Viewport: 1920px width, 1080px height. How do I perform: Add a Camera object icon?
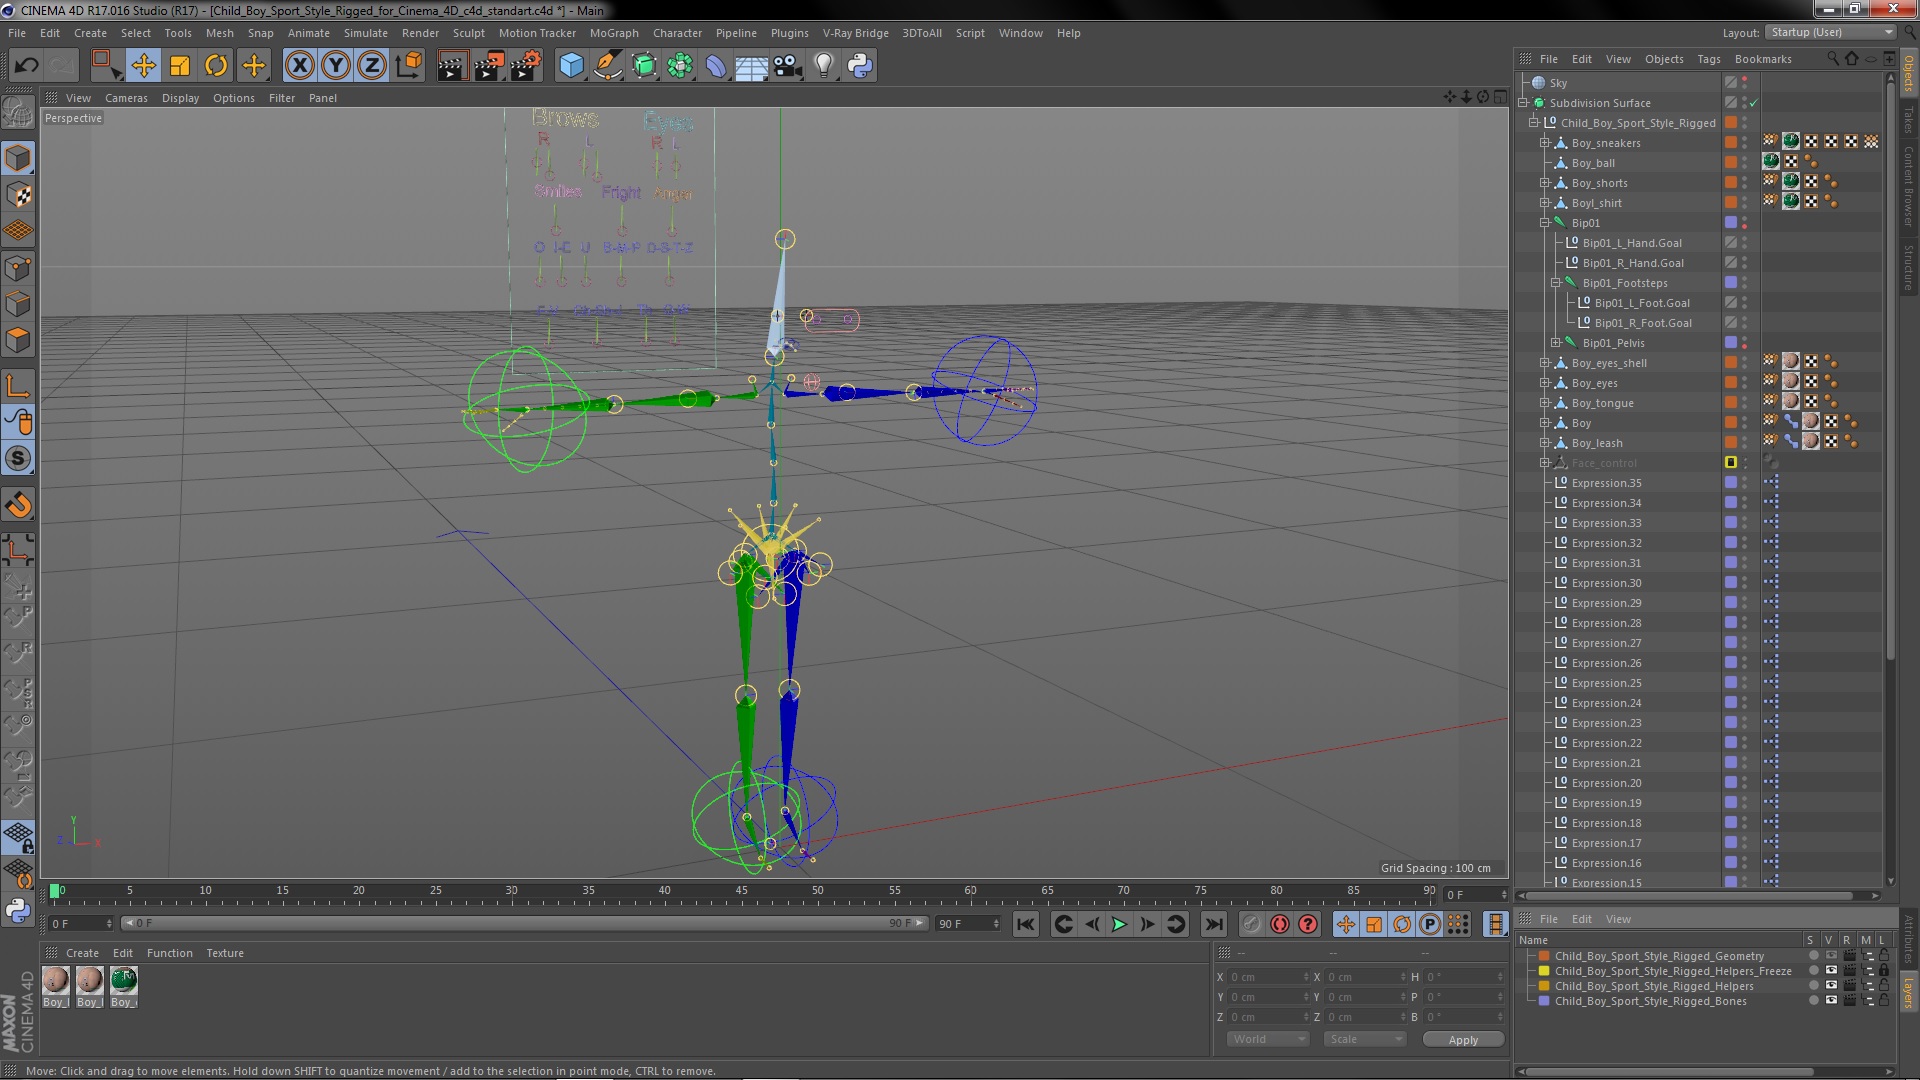pos(788,66)
